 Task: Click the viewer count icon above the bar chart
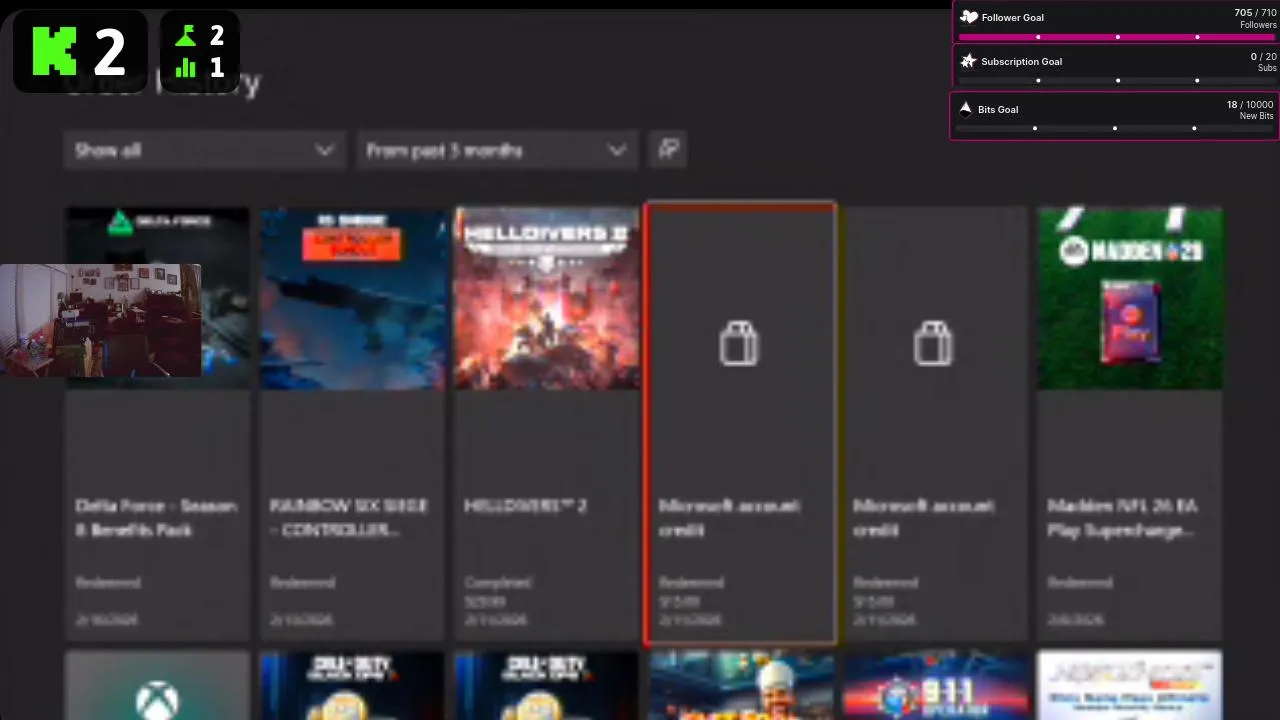coord(186,36)
